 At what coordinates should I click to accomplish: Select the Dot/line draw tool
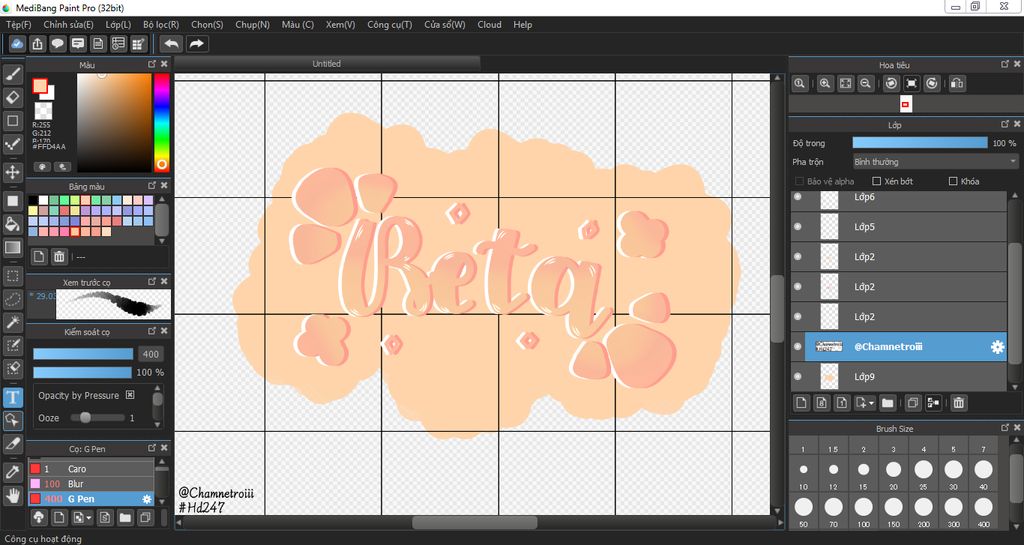12,144
